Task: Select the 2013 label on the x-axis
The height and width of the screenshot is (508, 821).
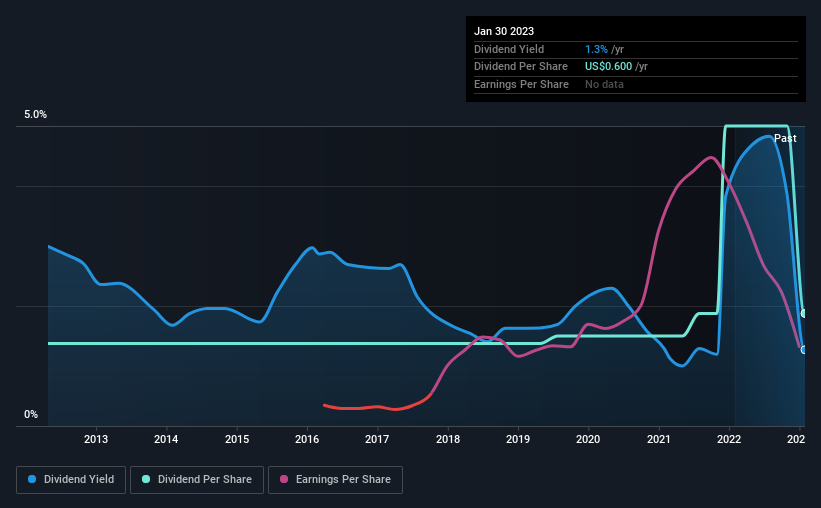Action: 96,439
